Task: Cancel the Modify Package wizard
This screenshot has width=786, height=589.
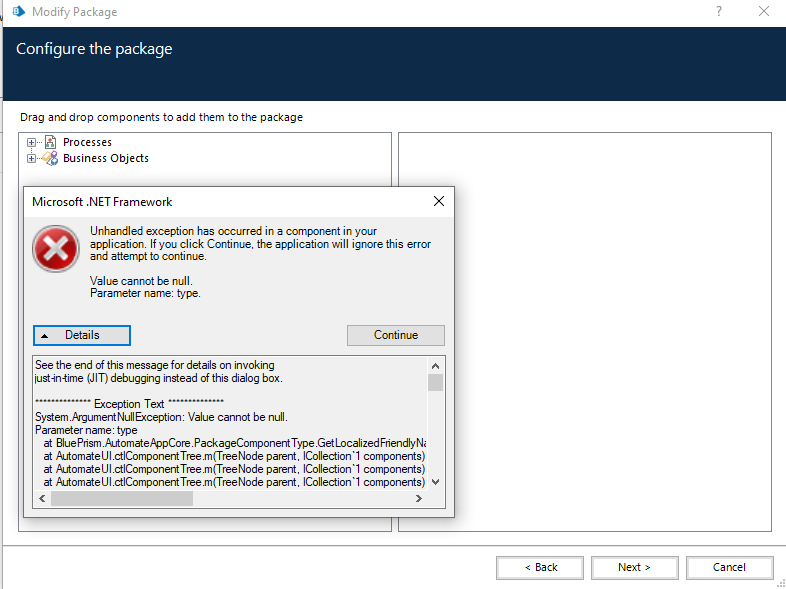Action: pyautogui.click(x=729, y=567)
